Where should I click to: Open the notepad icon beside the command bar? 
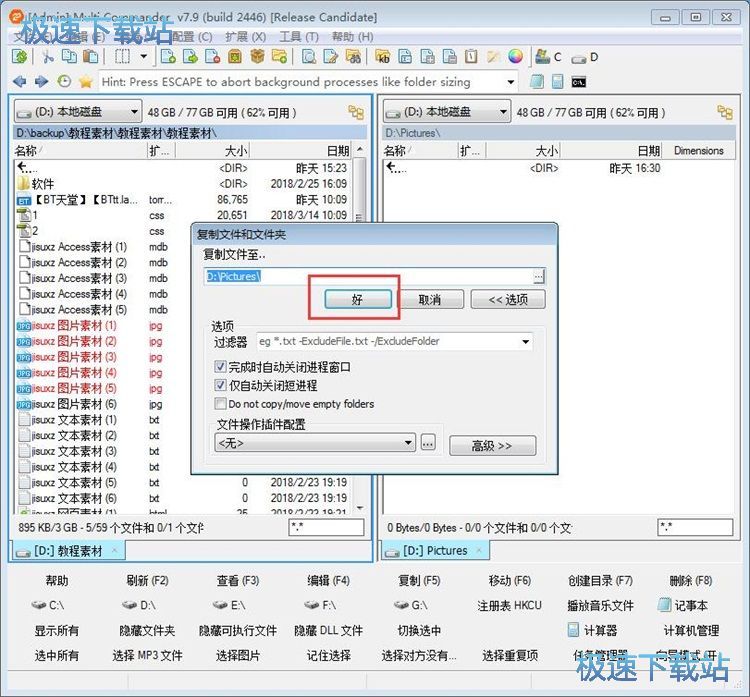coord(537,82)
